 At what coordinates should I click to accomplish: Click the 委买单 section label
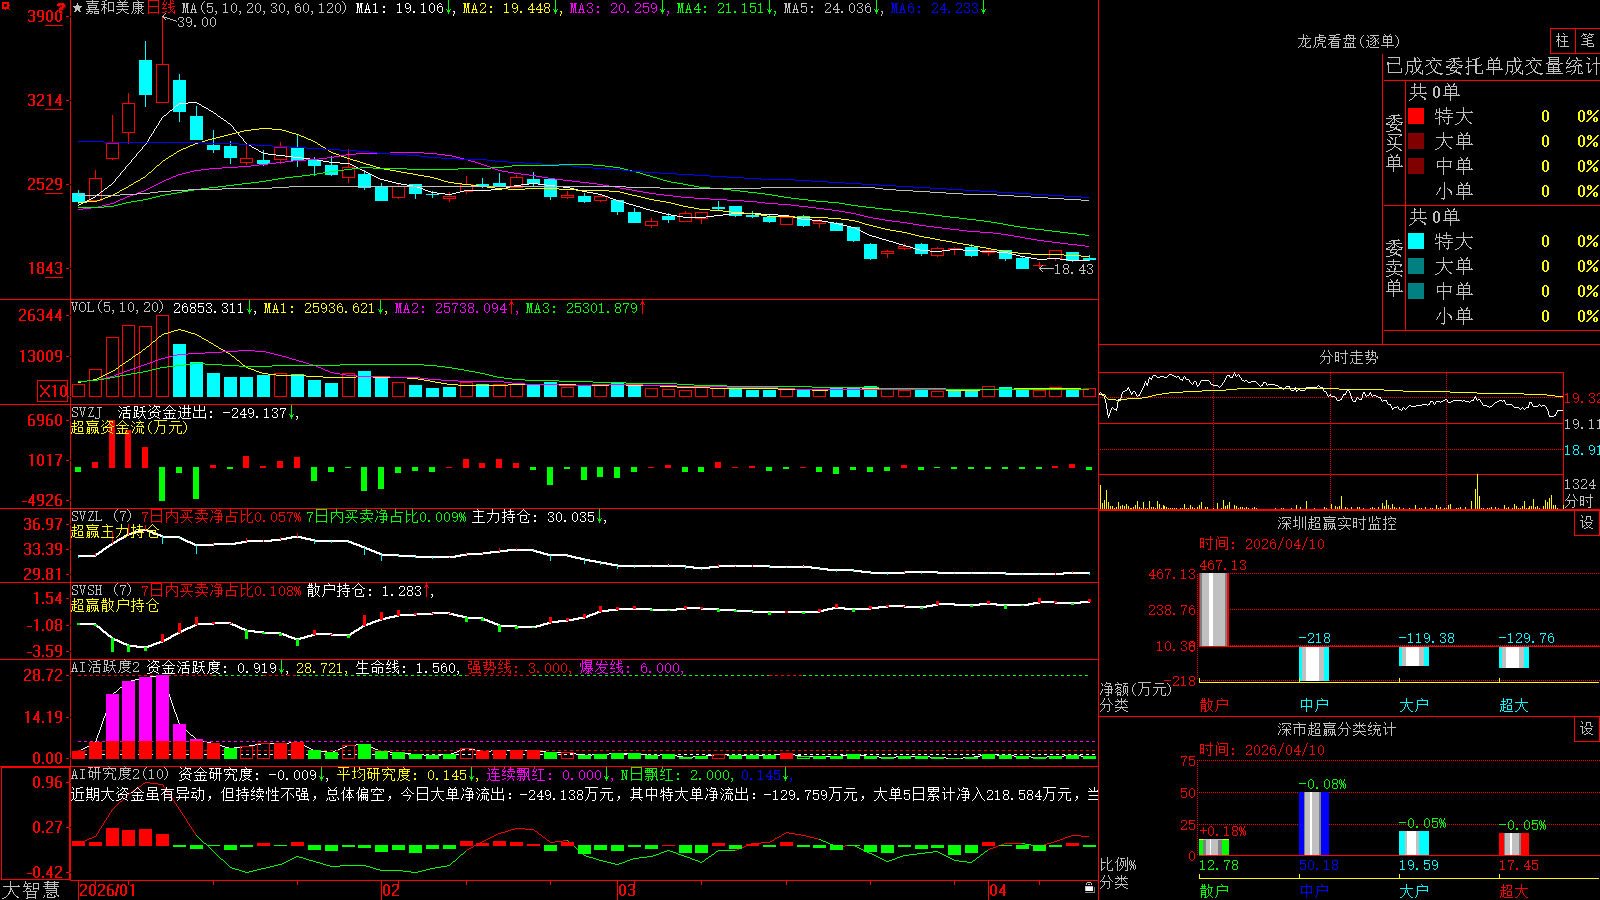click(1394, 142)
